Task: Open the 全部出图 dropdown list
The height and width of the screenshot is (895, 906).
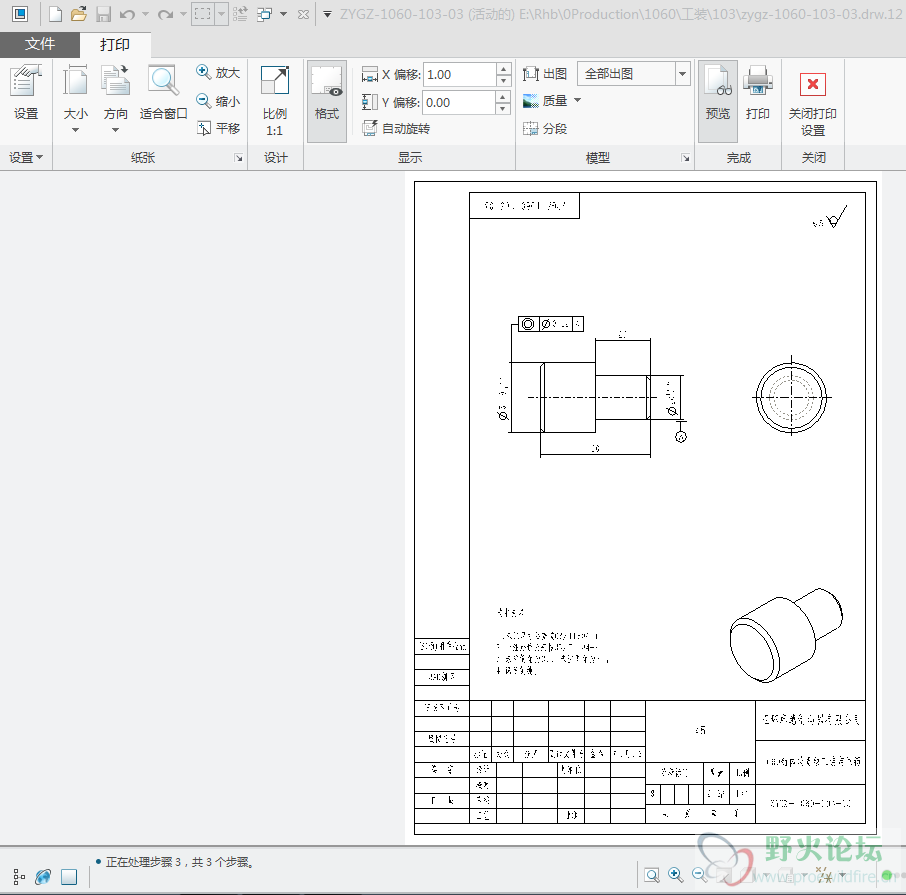Action: (x=682, y=74)
